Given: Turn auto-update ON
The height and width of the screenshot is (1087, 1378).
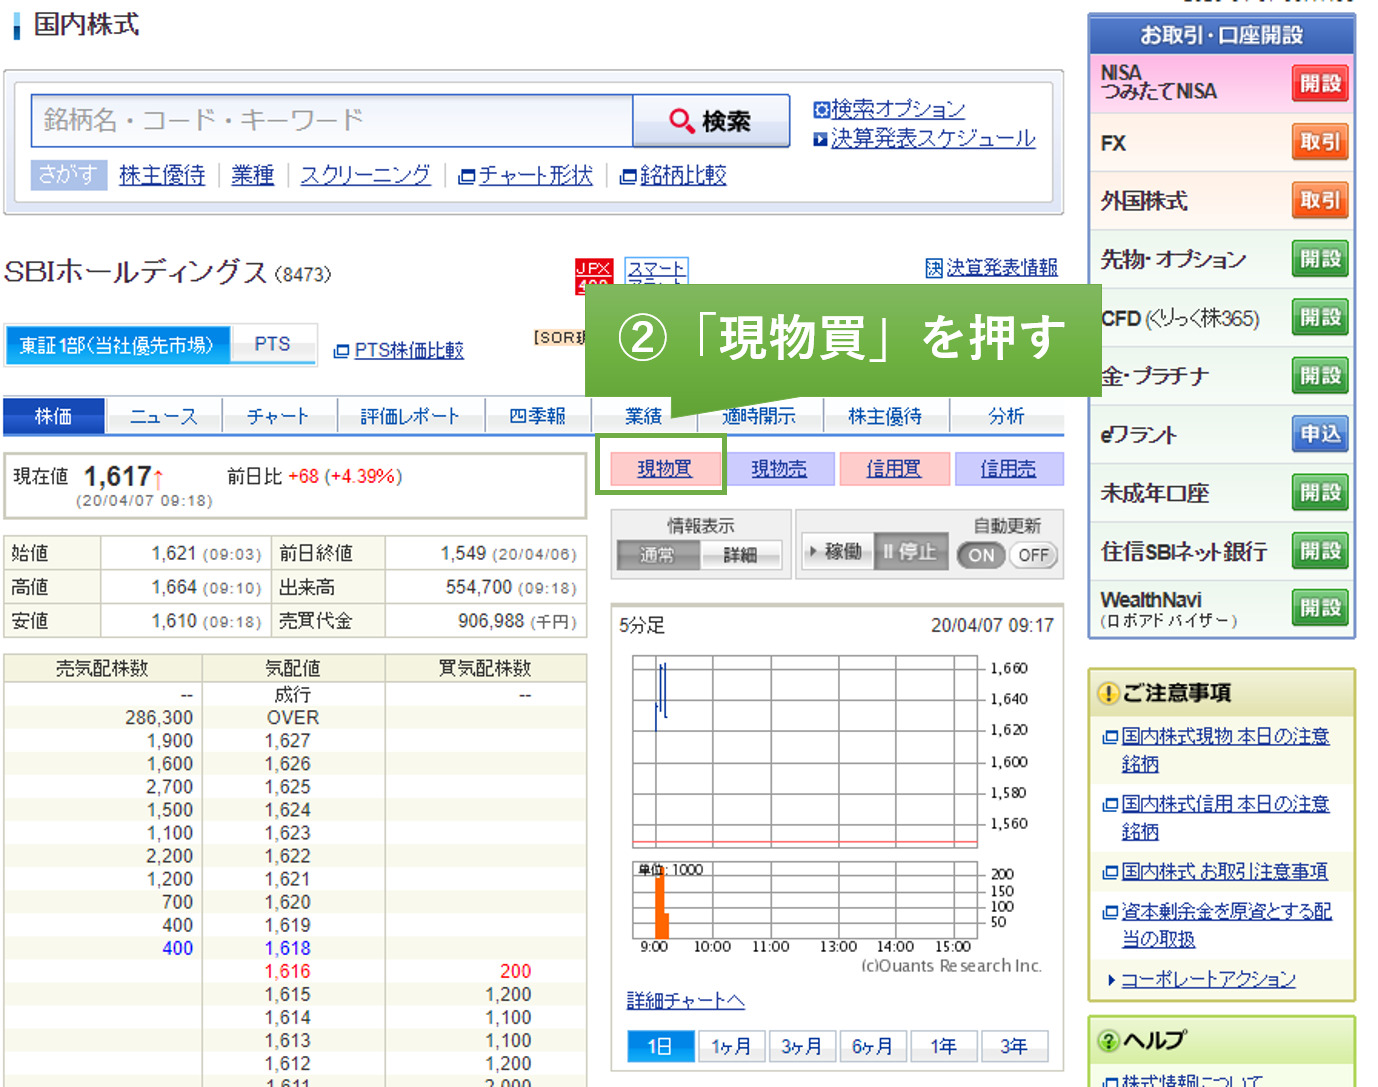Looking at the screenshot, I should (981, 555).
